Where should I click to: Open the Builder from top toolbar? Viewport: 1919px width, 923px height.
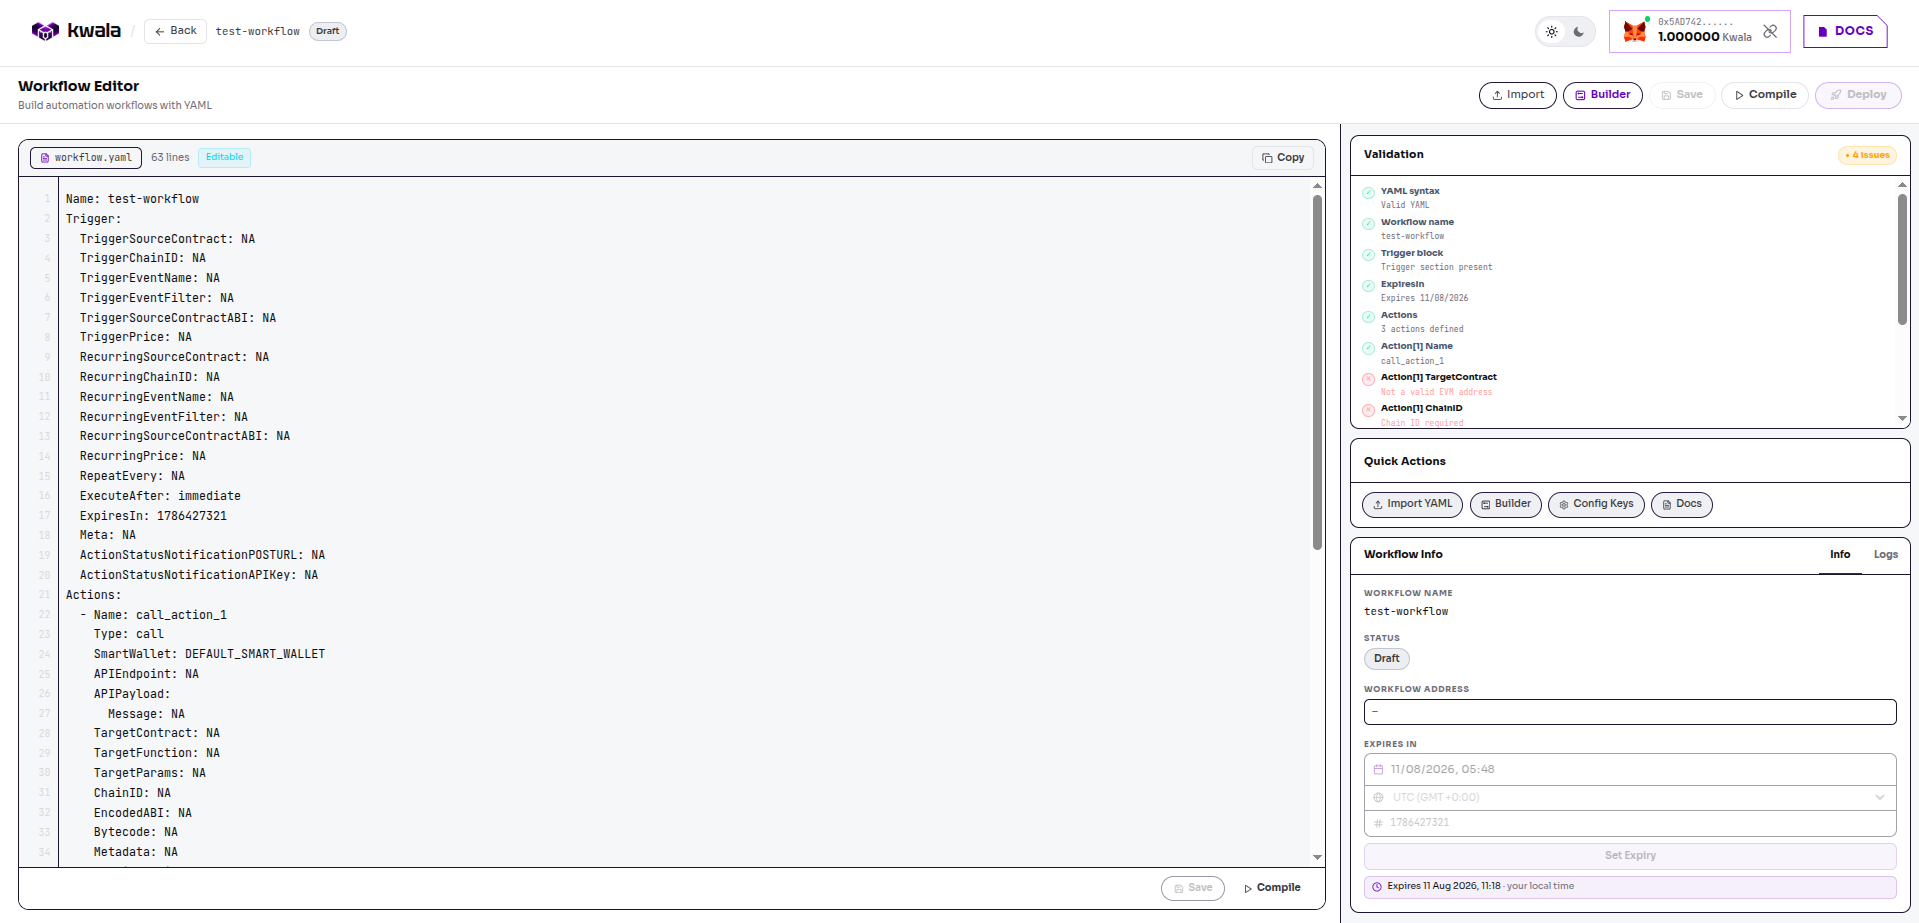[1602, 95]
